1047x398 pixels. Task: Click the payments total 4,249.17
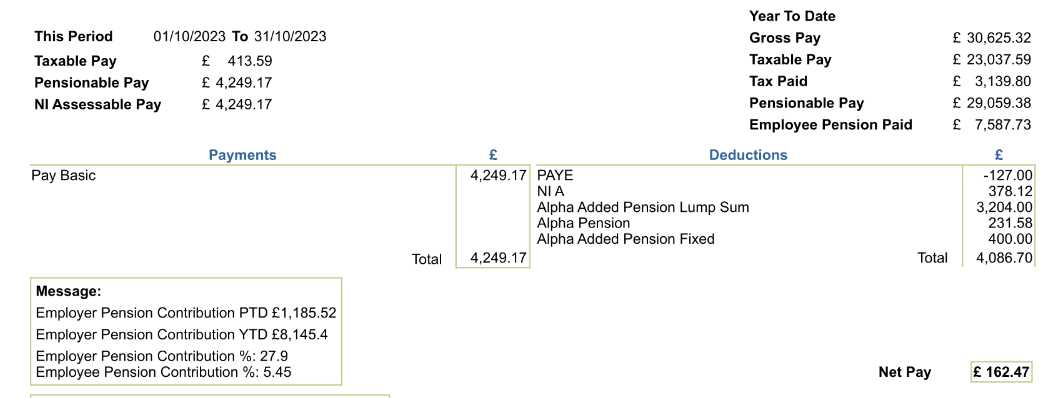point(498,258)
